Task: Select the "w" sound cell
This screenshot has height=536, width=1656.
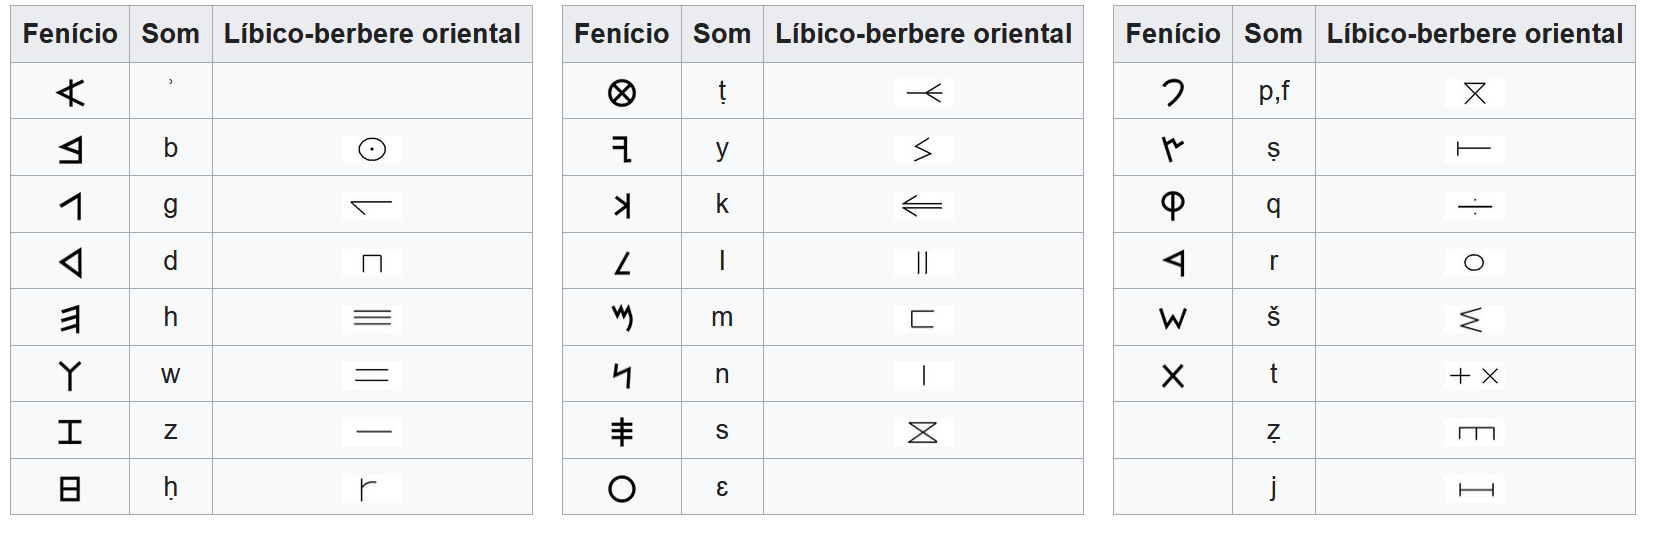Action: pyautogui.click(x=171, y=375)
